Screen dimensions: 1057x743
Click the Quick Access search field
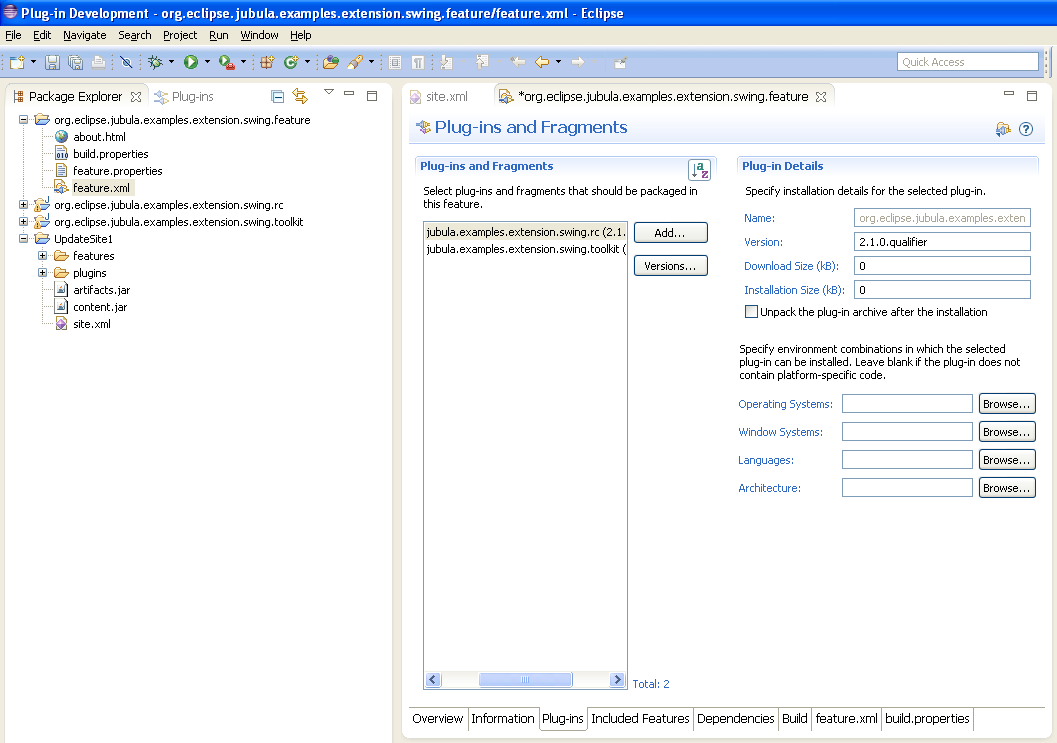tap(968, 61)
